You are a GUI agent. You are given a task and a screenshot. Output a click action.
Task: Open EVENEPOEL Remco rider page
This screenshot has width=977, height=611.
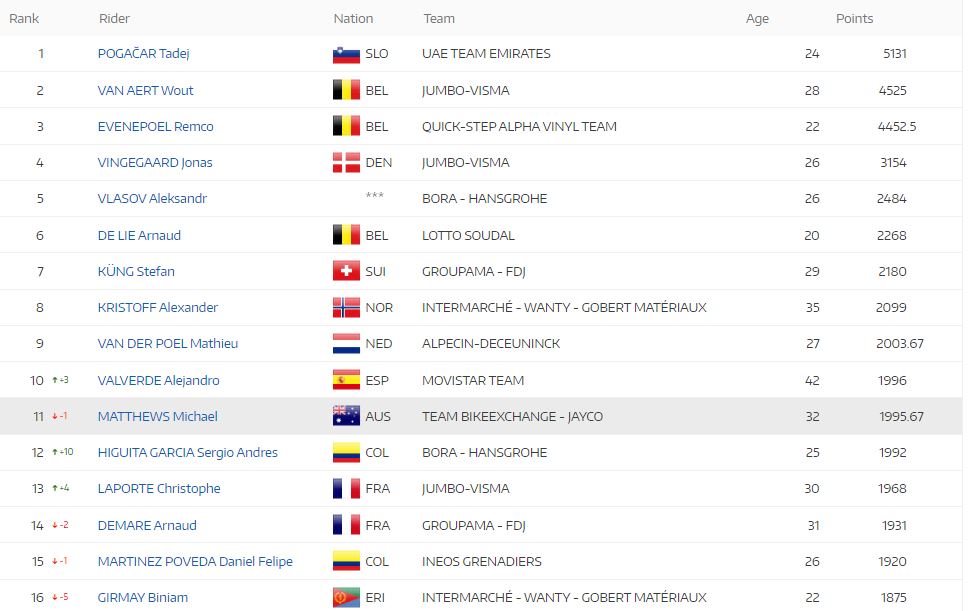point(156,127)
